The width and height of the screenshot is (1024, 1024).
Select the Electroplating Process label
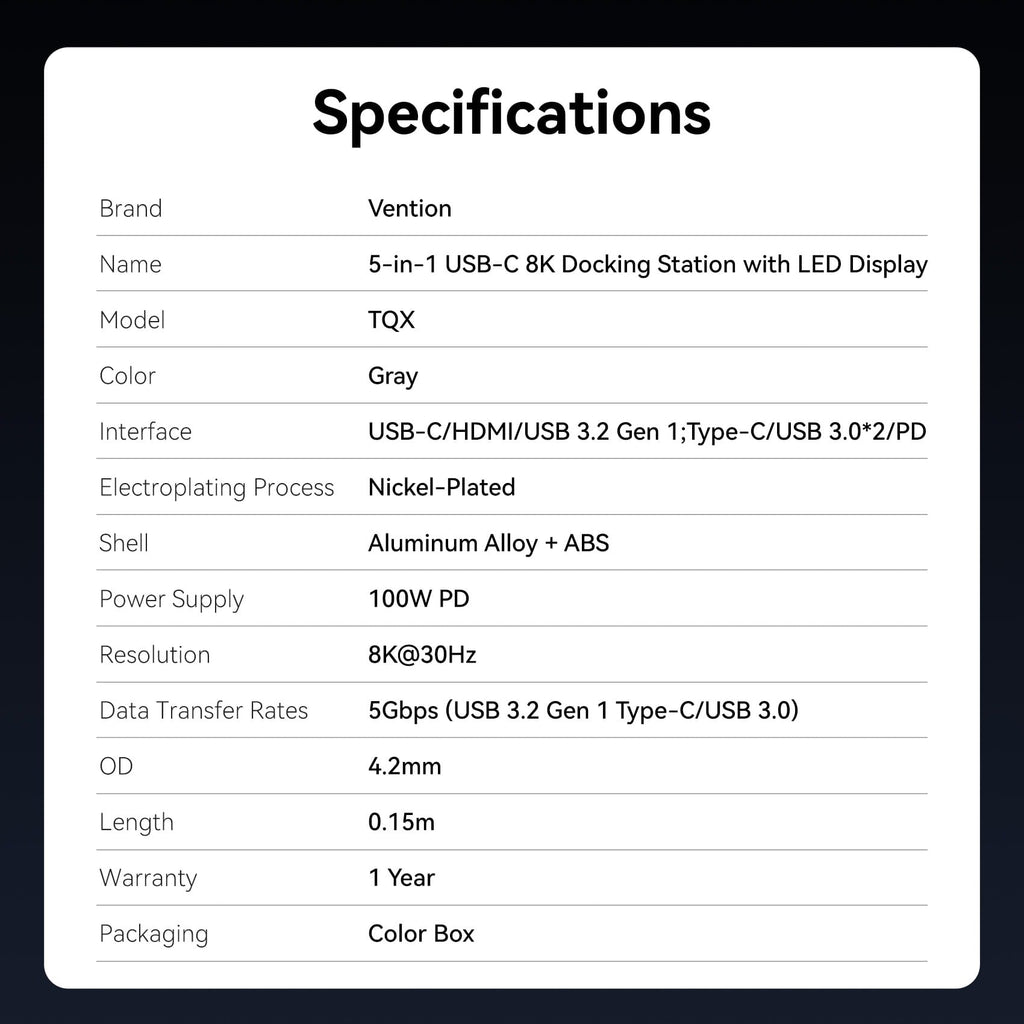[217, 488]
